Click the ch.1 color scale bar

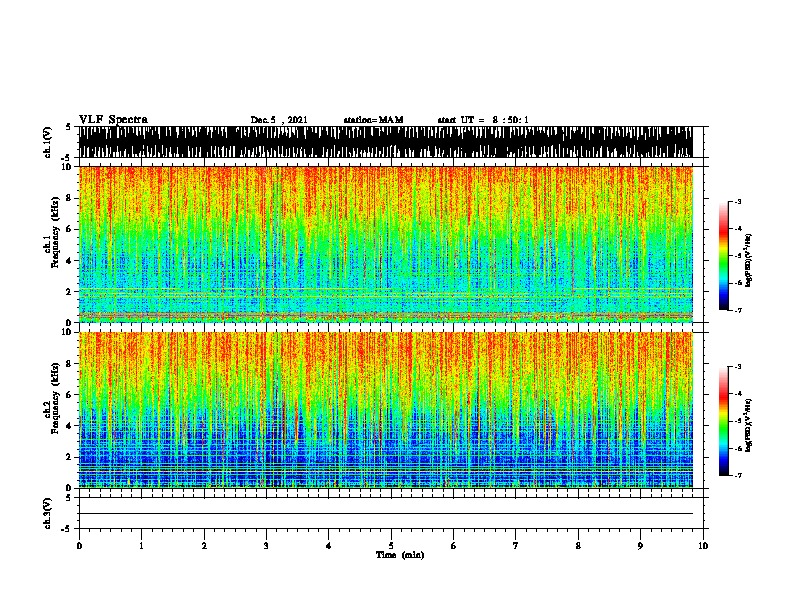[x=724, y=256]
